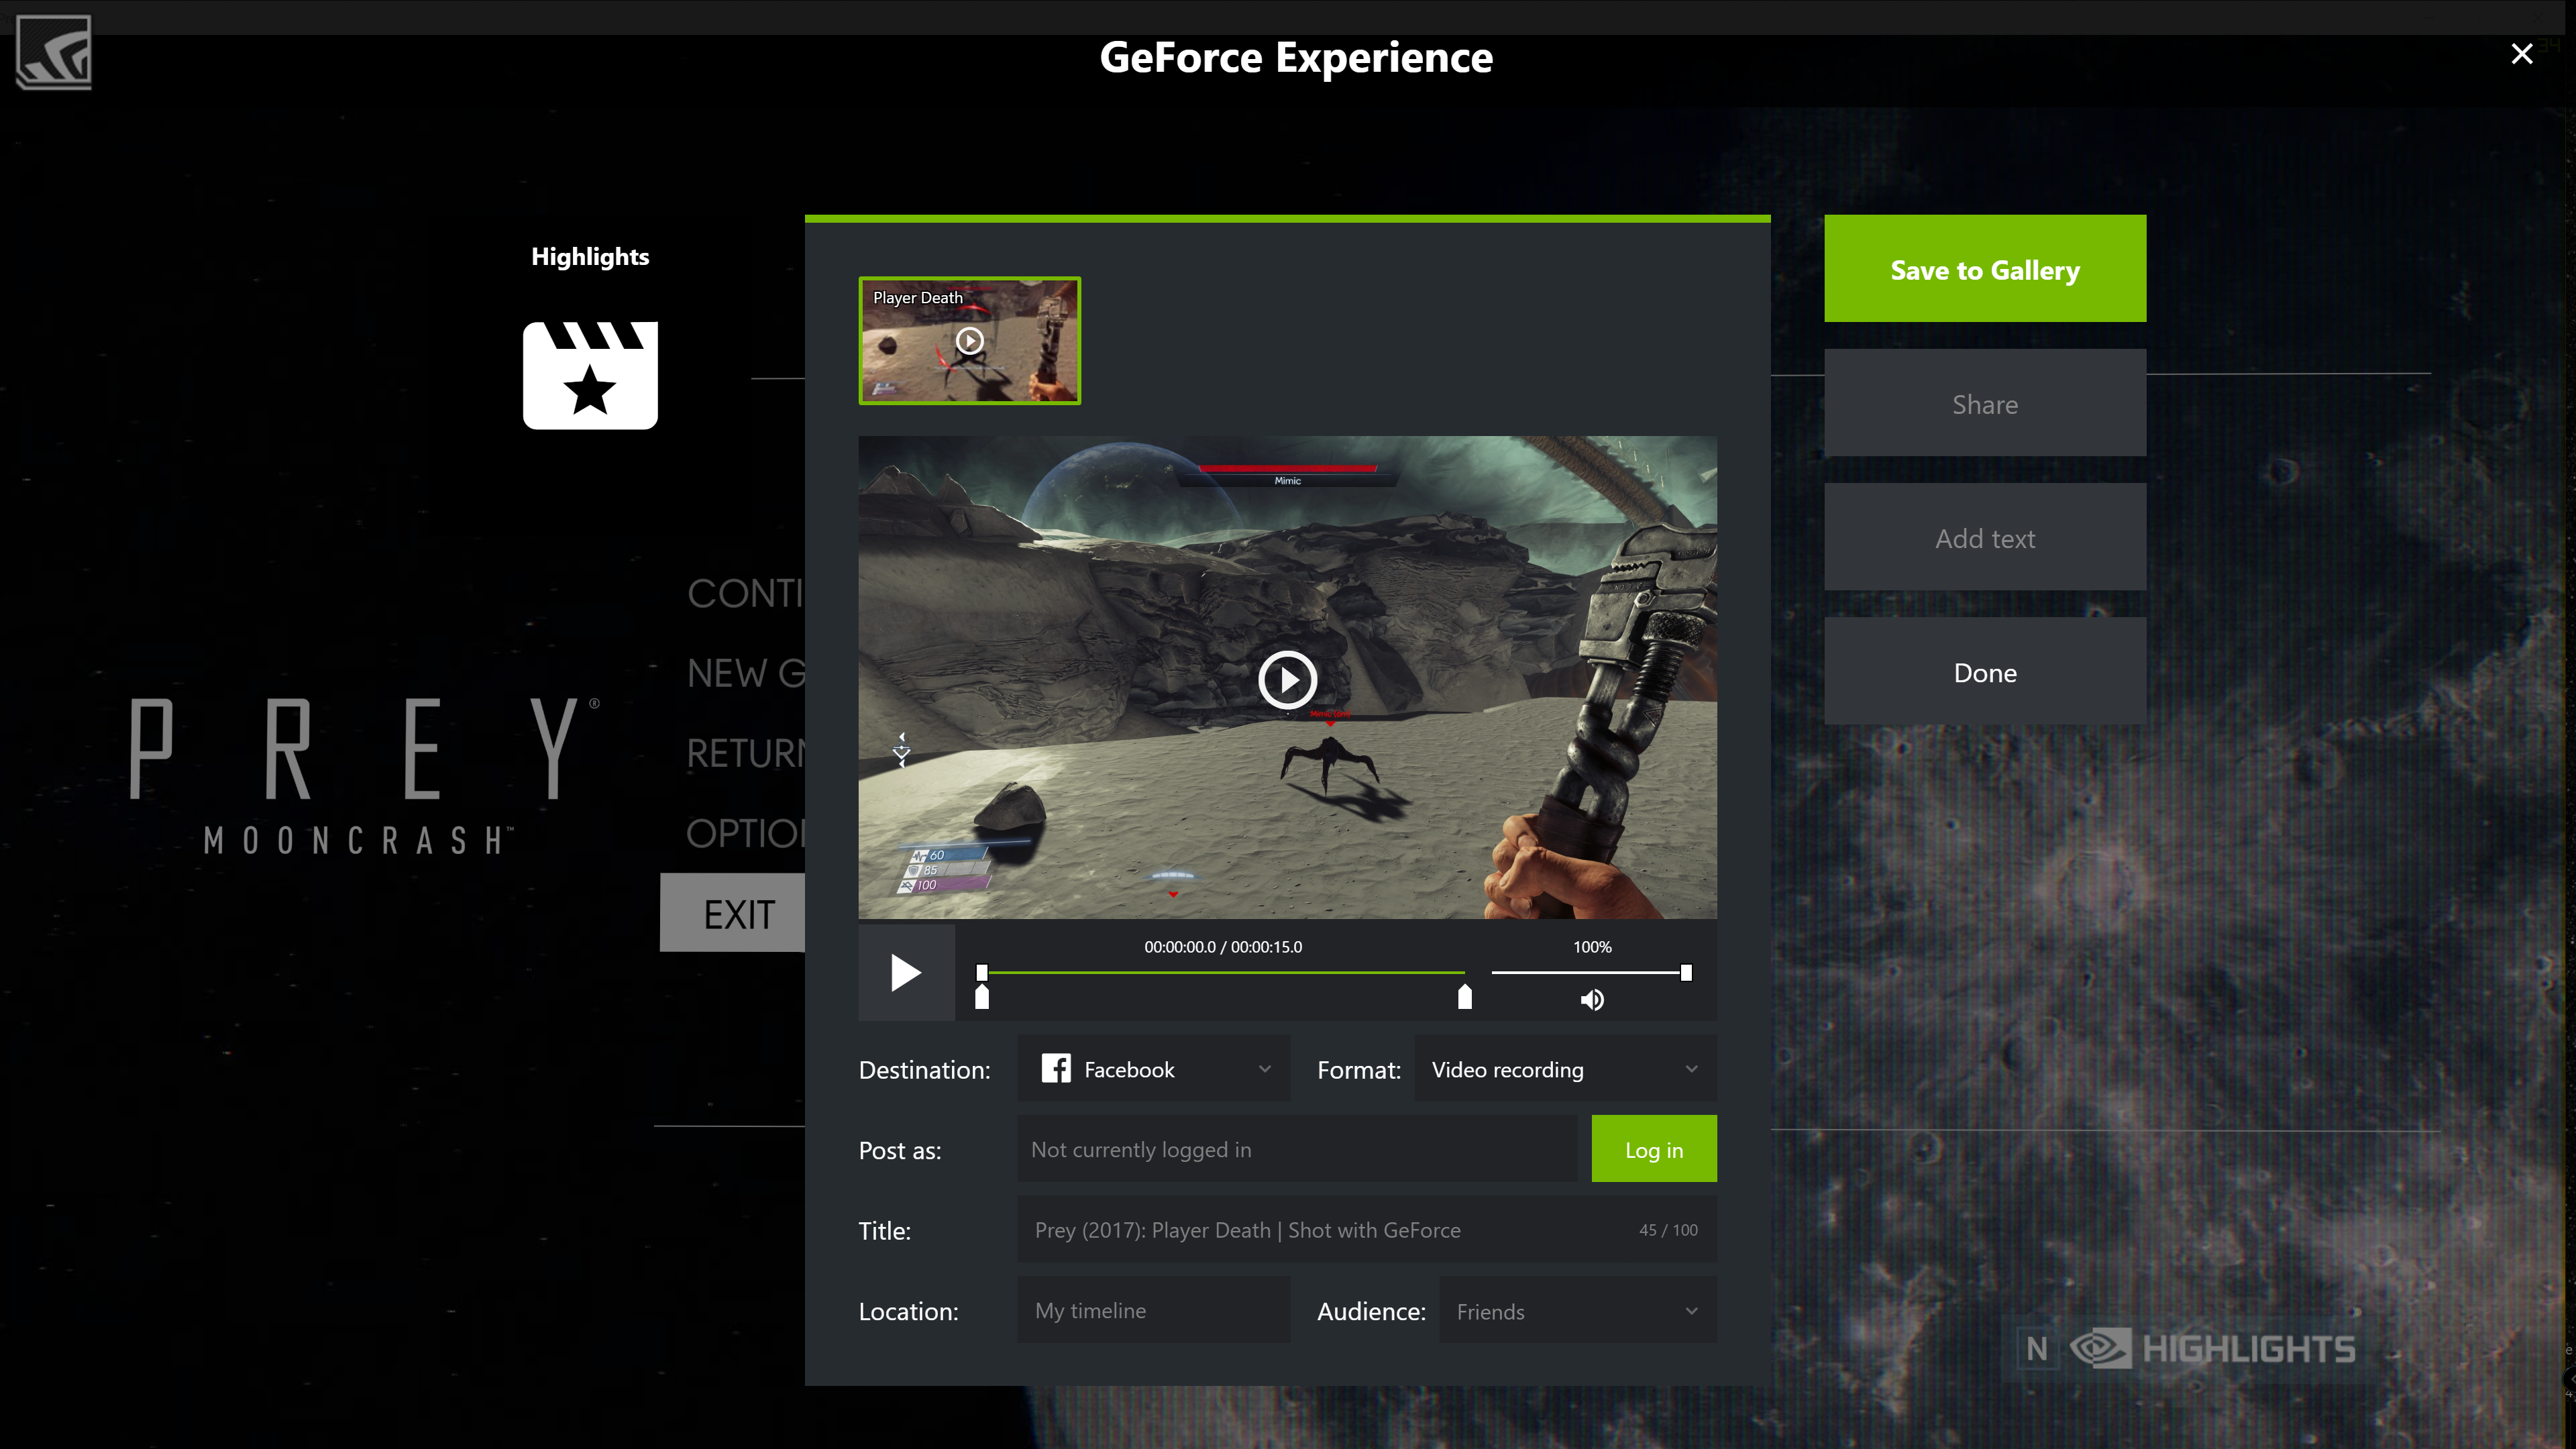The height and width of the screenshot is (1449, 2576).
Task: Click the play icon on the video preview
Action: pos(1287,680)
